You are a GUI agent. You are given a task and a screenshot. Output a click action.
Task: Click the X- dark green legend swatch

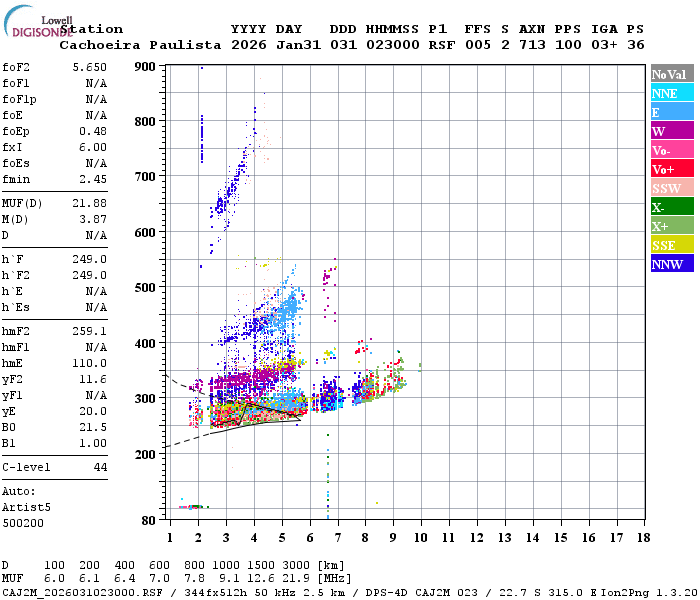(x=672, y=207)
